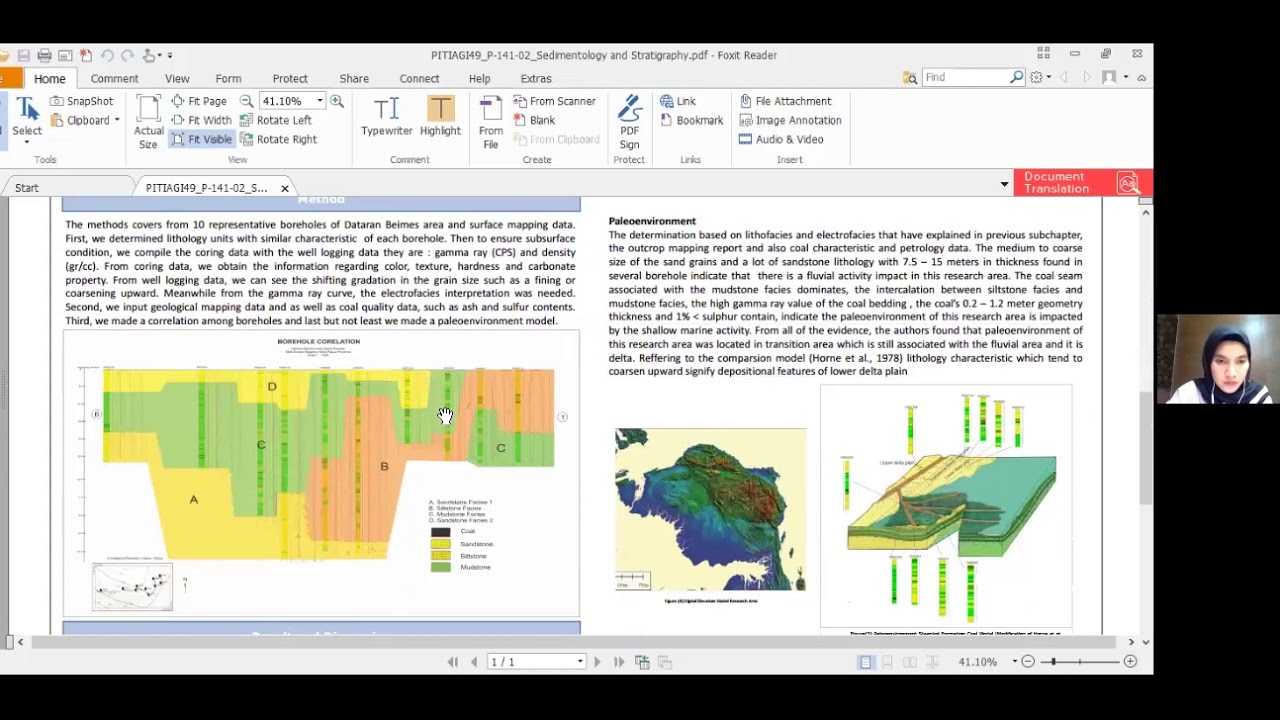The image size is (1280, 720).
Task: Rotate the page left
Action: [x=276, y=120]
